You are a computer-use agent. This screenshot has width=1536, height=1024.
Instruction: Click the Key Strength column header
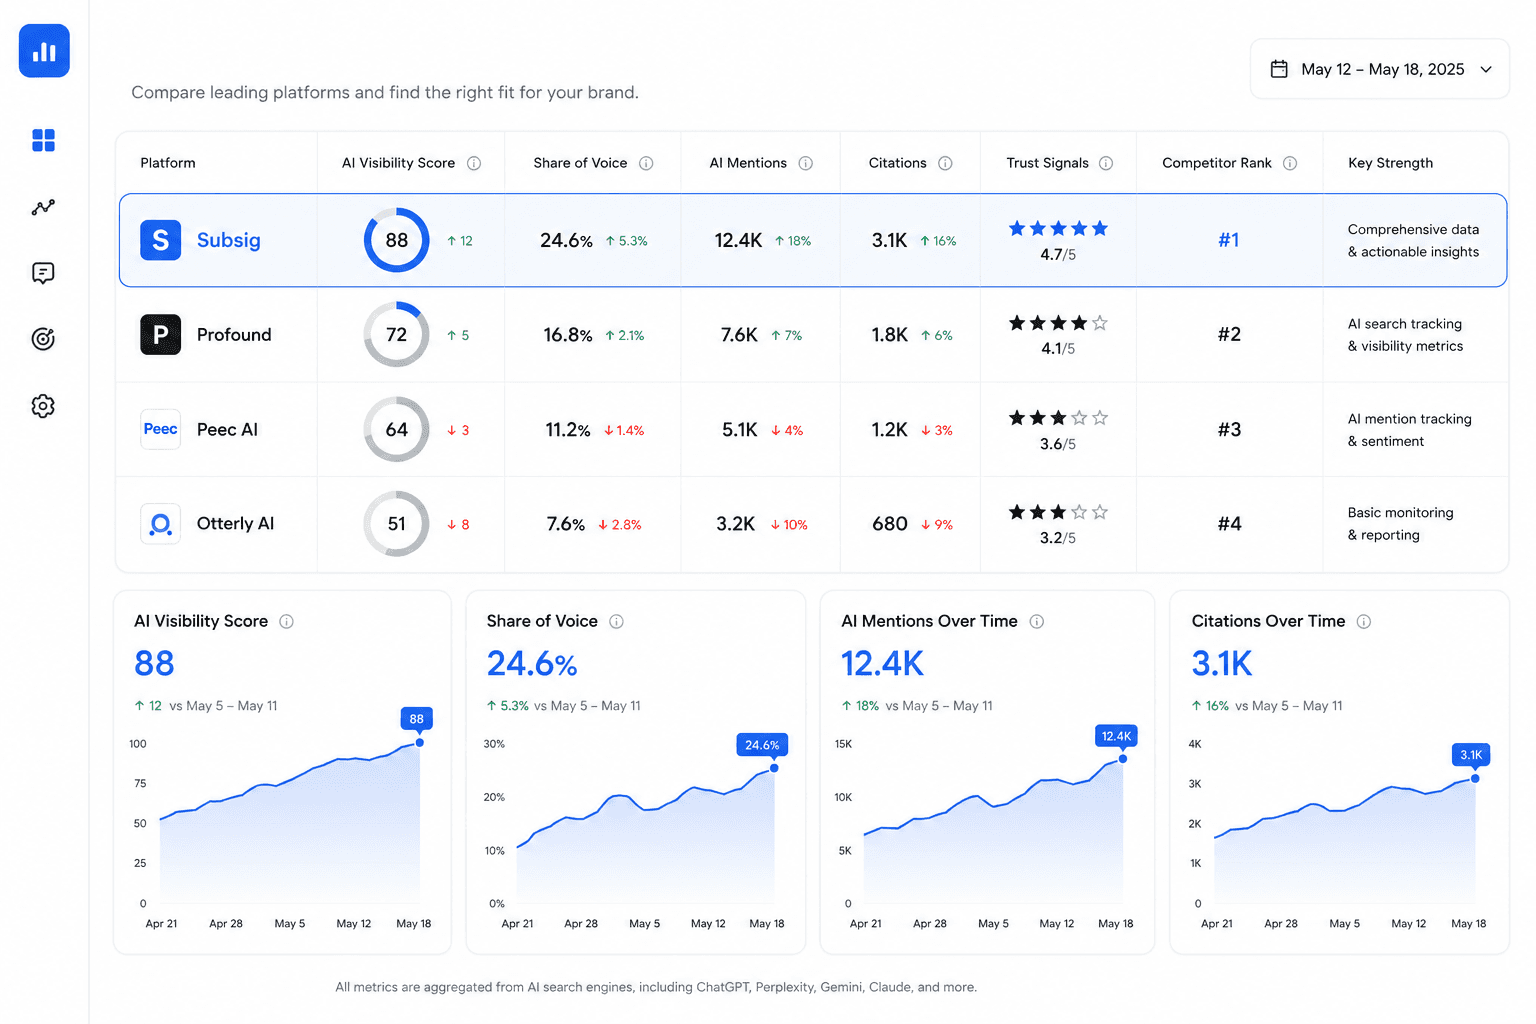[1390, 163]
